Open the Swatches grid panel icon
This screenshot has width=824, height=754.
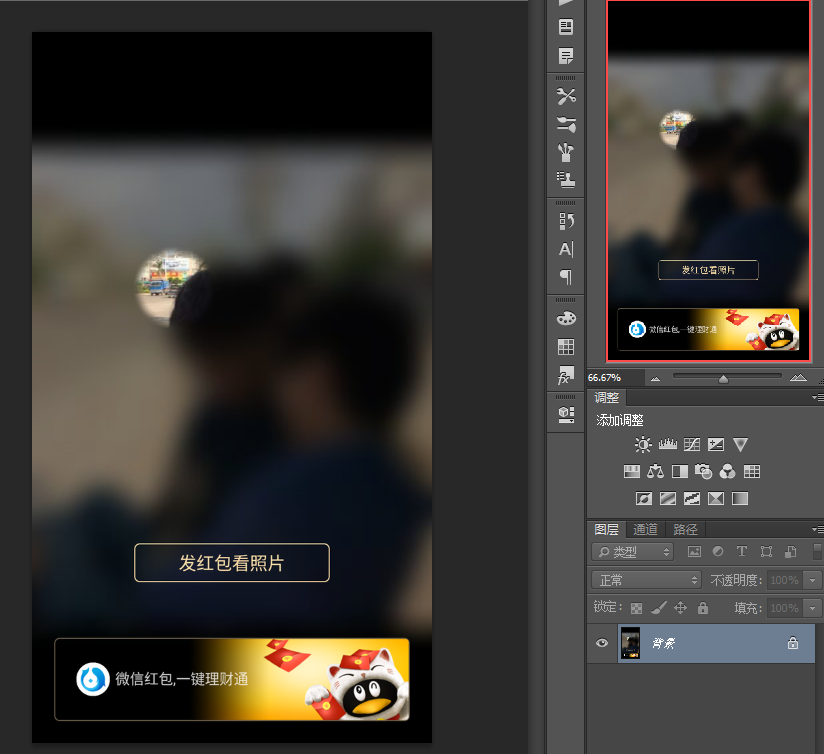click(566, 347)
